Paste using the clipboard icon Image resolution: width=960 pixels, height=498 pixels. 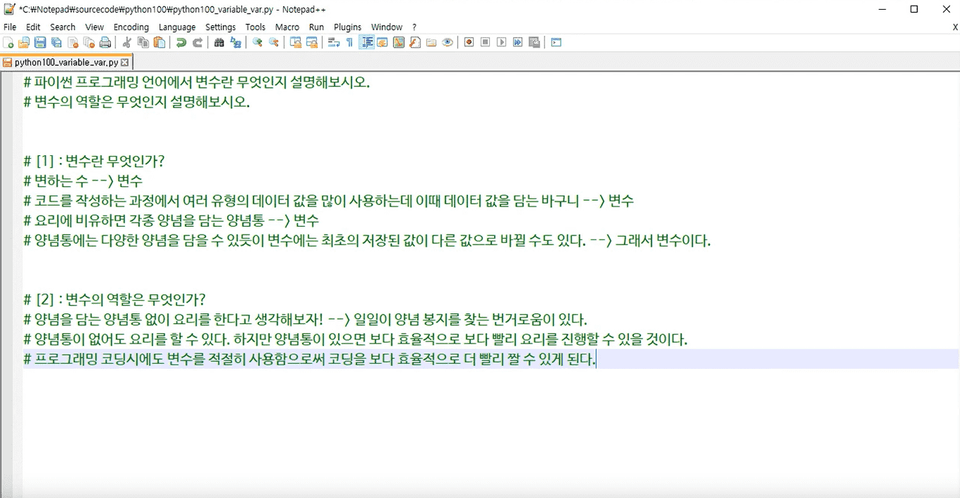point(159,42)
